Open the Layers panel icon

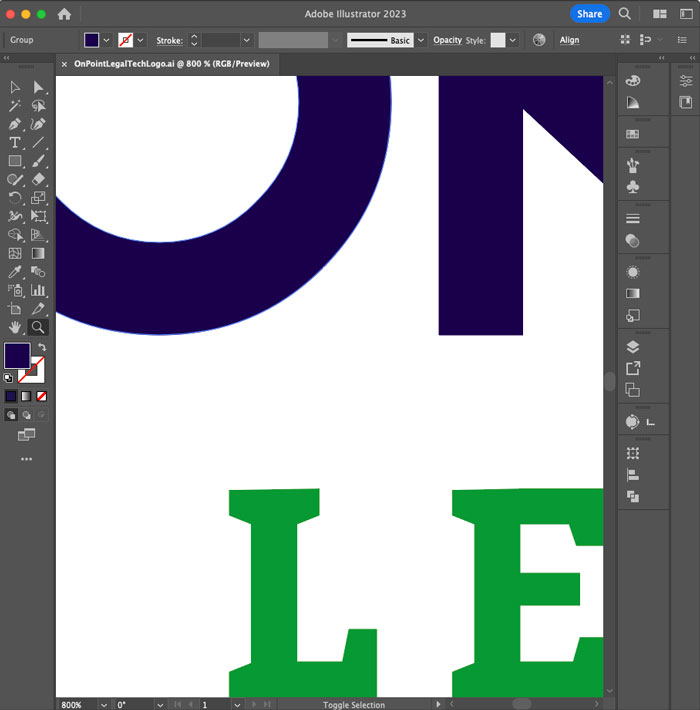pos(632,347)
